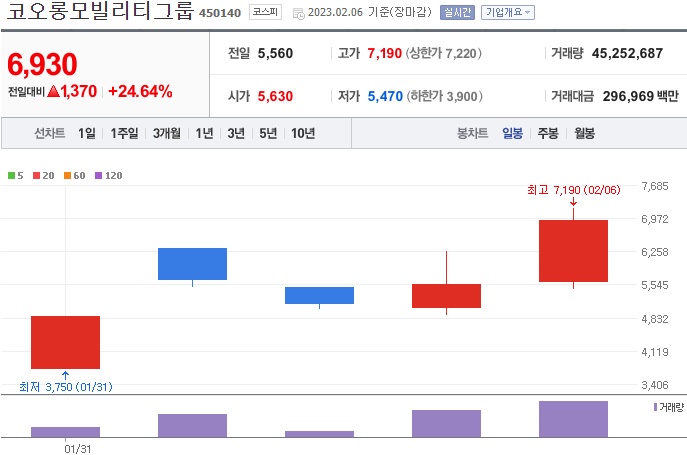Click the 02/06 red candlestick under 최고

tap(574, 251)
